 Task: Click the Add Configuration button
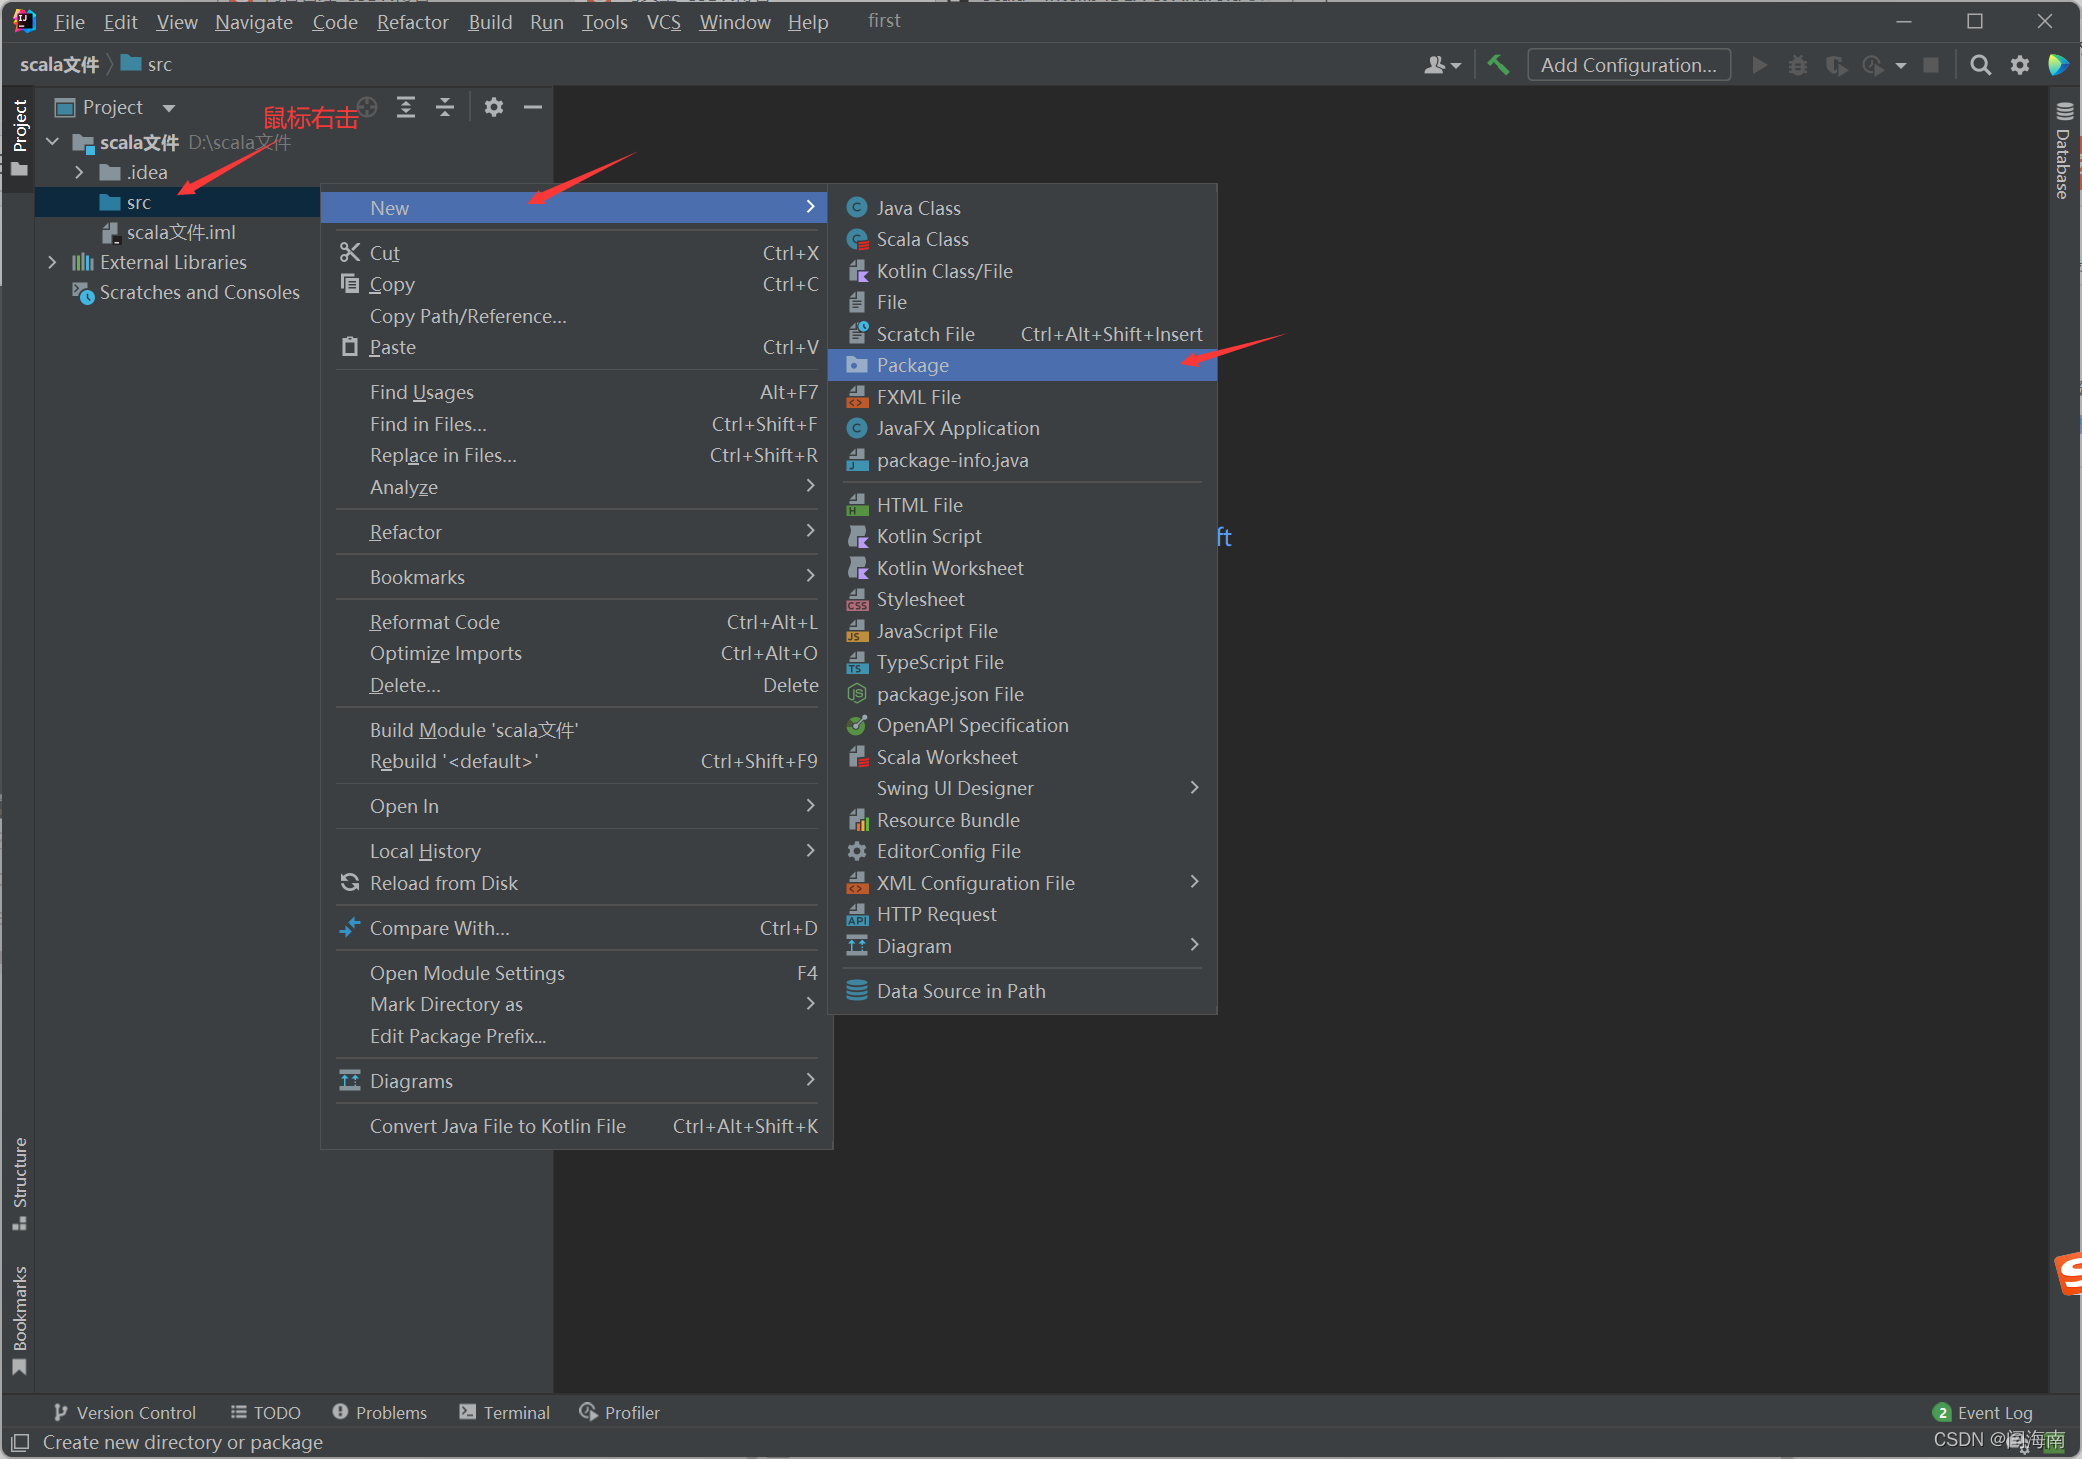click(x=1630, y=63)
